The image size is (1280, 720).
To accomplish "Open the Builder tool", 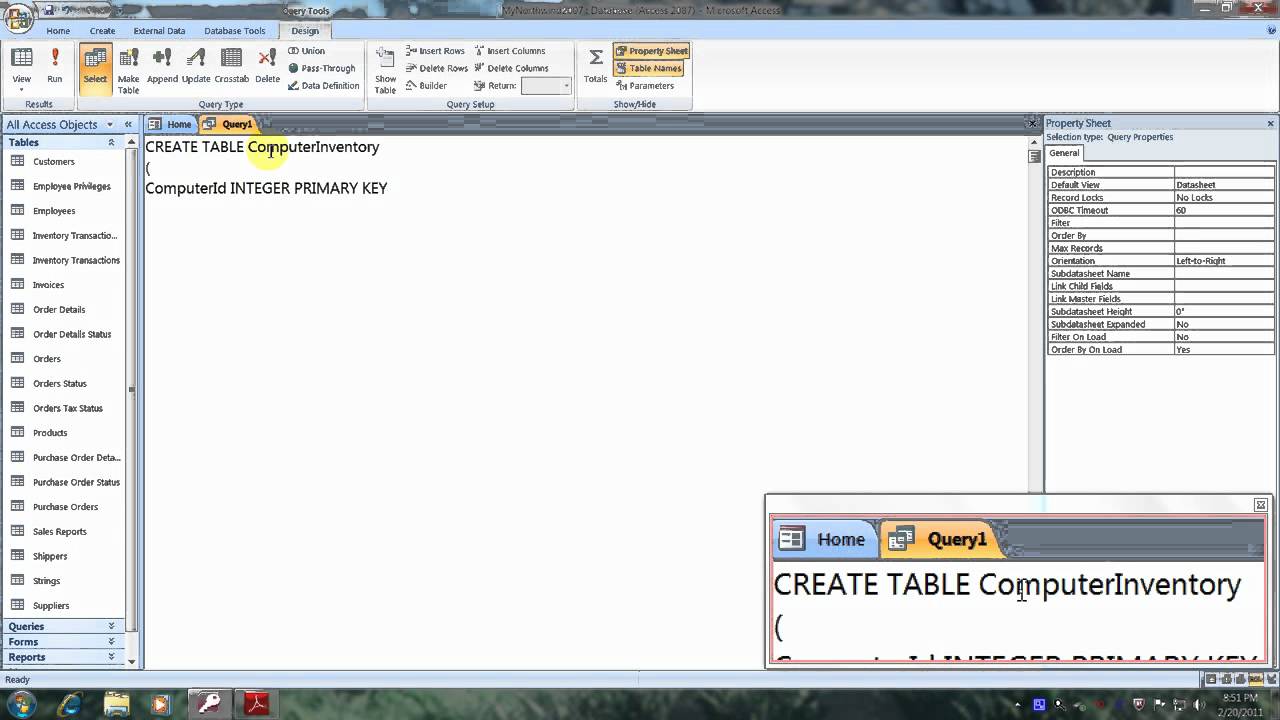I will pyautogui.click(x=426, y=86).
